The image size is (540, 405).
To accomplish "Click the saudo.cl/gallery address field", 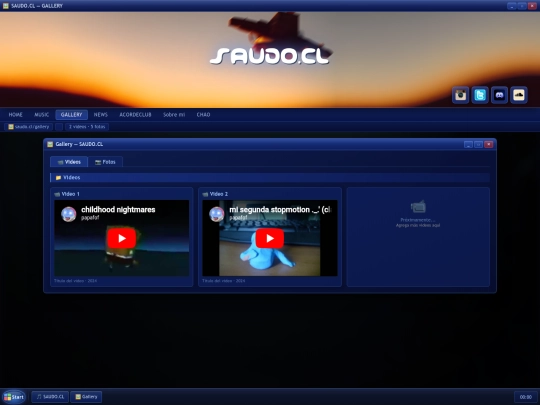I will (29, 127).
